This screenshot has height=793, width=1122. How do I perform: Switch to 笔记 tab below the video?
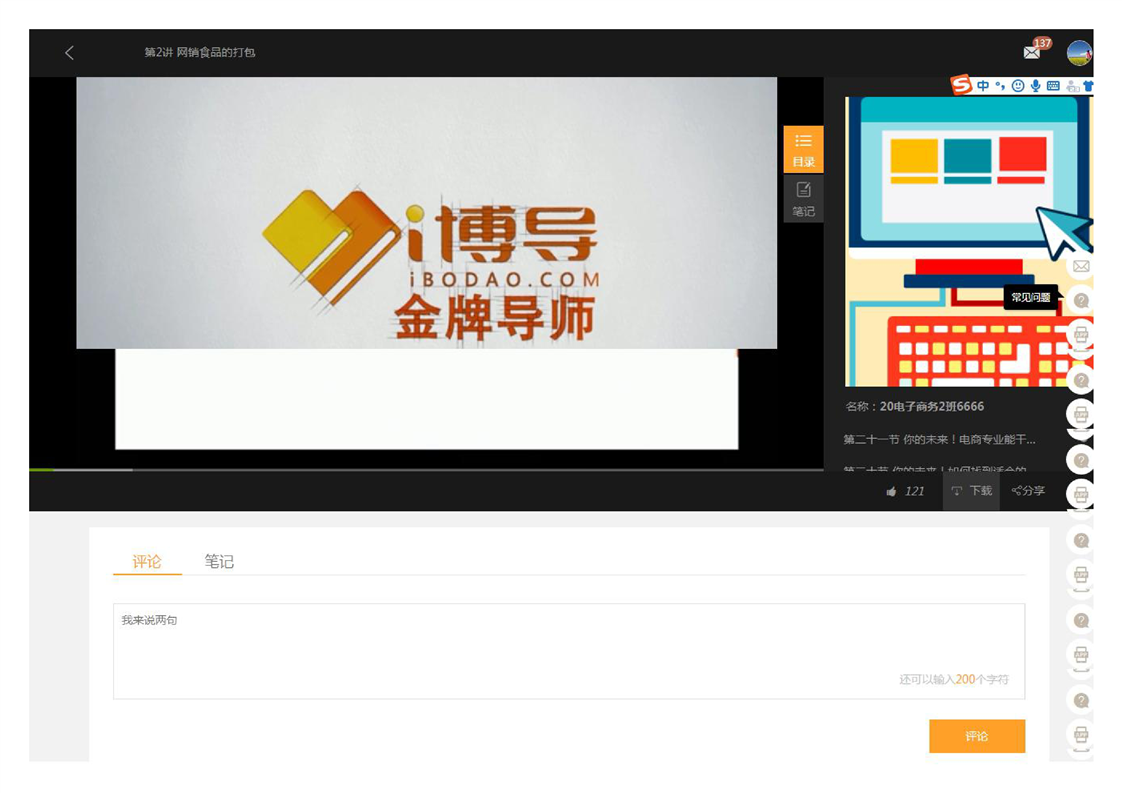pyautogui.click(x=219, y=562)
